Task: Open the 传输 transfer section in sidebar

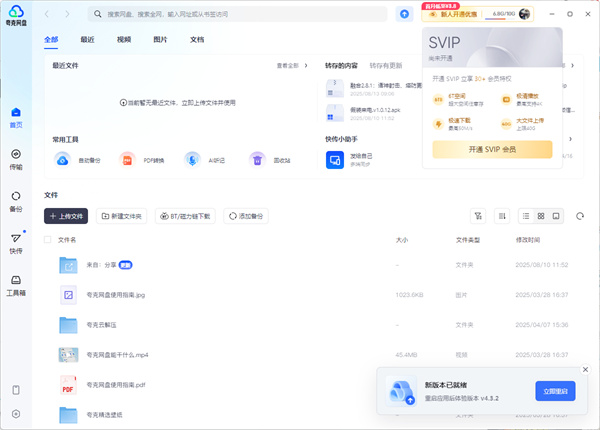Action: pos(16,160)
